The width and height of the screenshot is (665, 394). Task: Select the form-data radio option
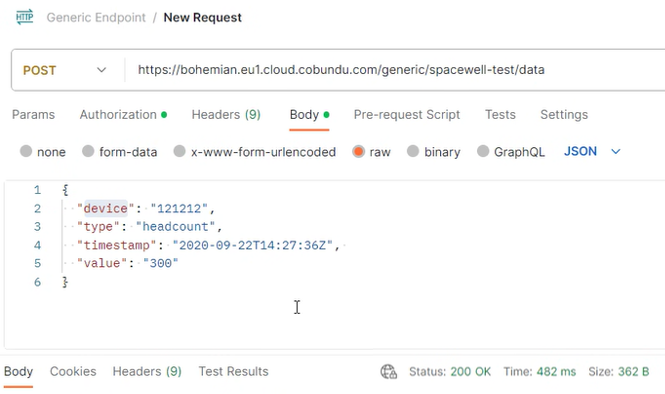88,151
